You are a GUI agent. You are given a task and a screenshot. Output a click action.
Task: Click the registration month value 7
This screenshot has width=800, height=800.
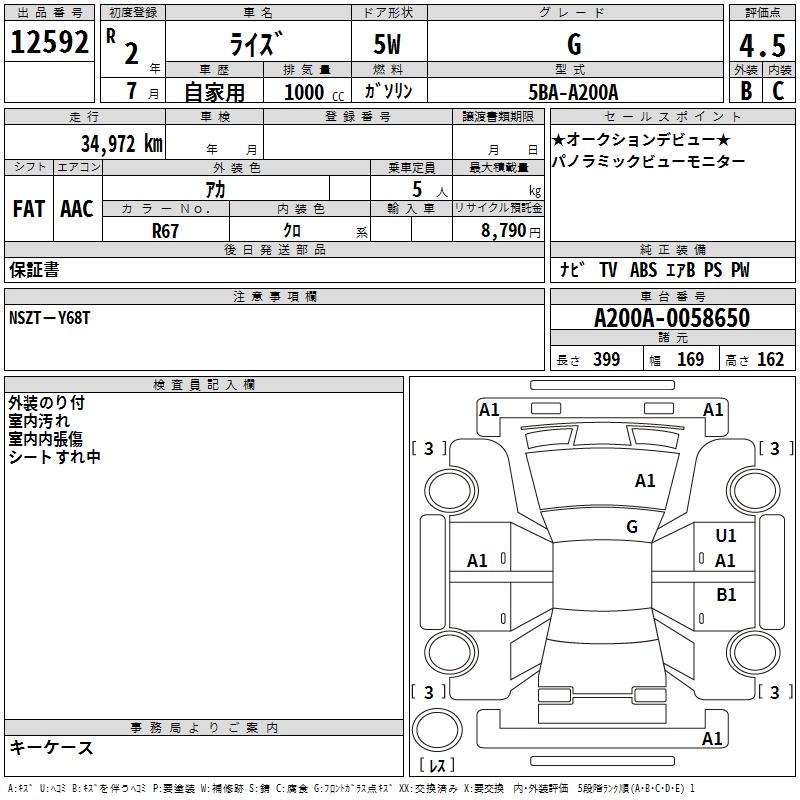click(132, 91)
